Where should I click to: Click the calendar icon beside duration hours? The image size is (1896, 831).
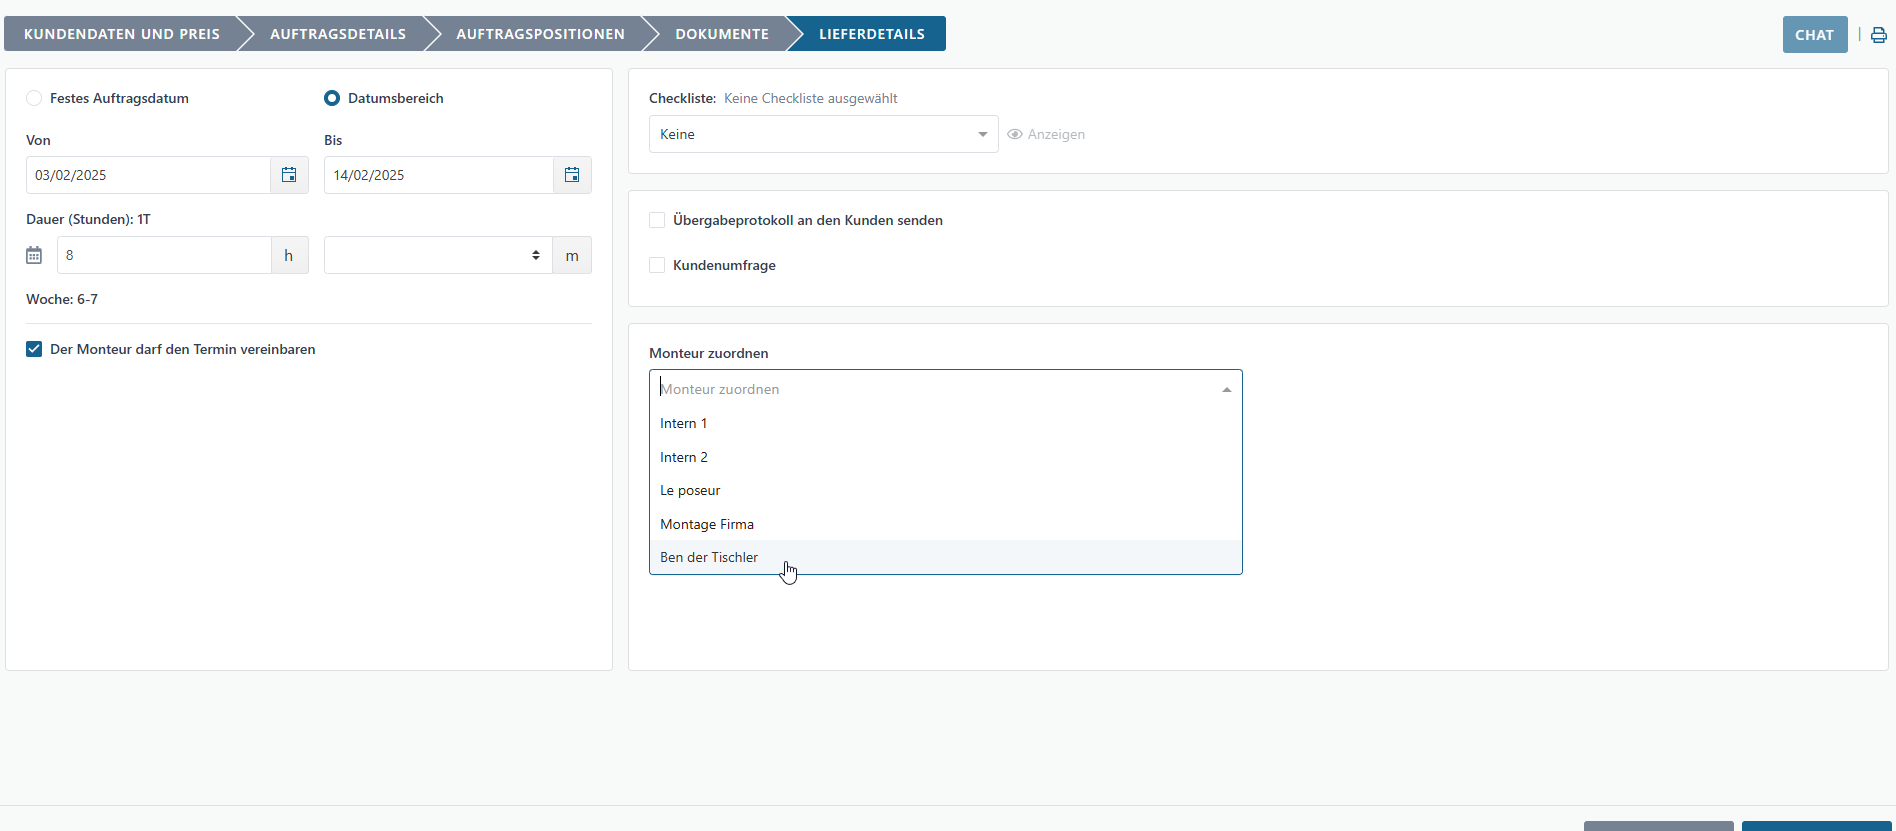[34, 255]
